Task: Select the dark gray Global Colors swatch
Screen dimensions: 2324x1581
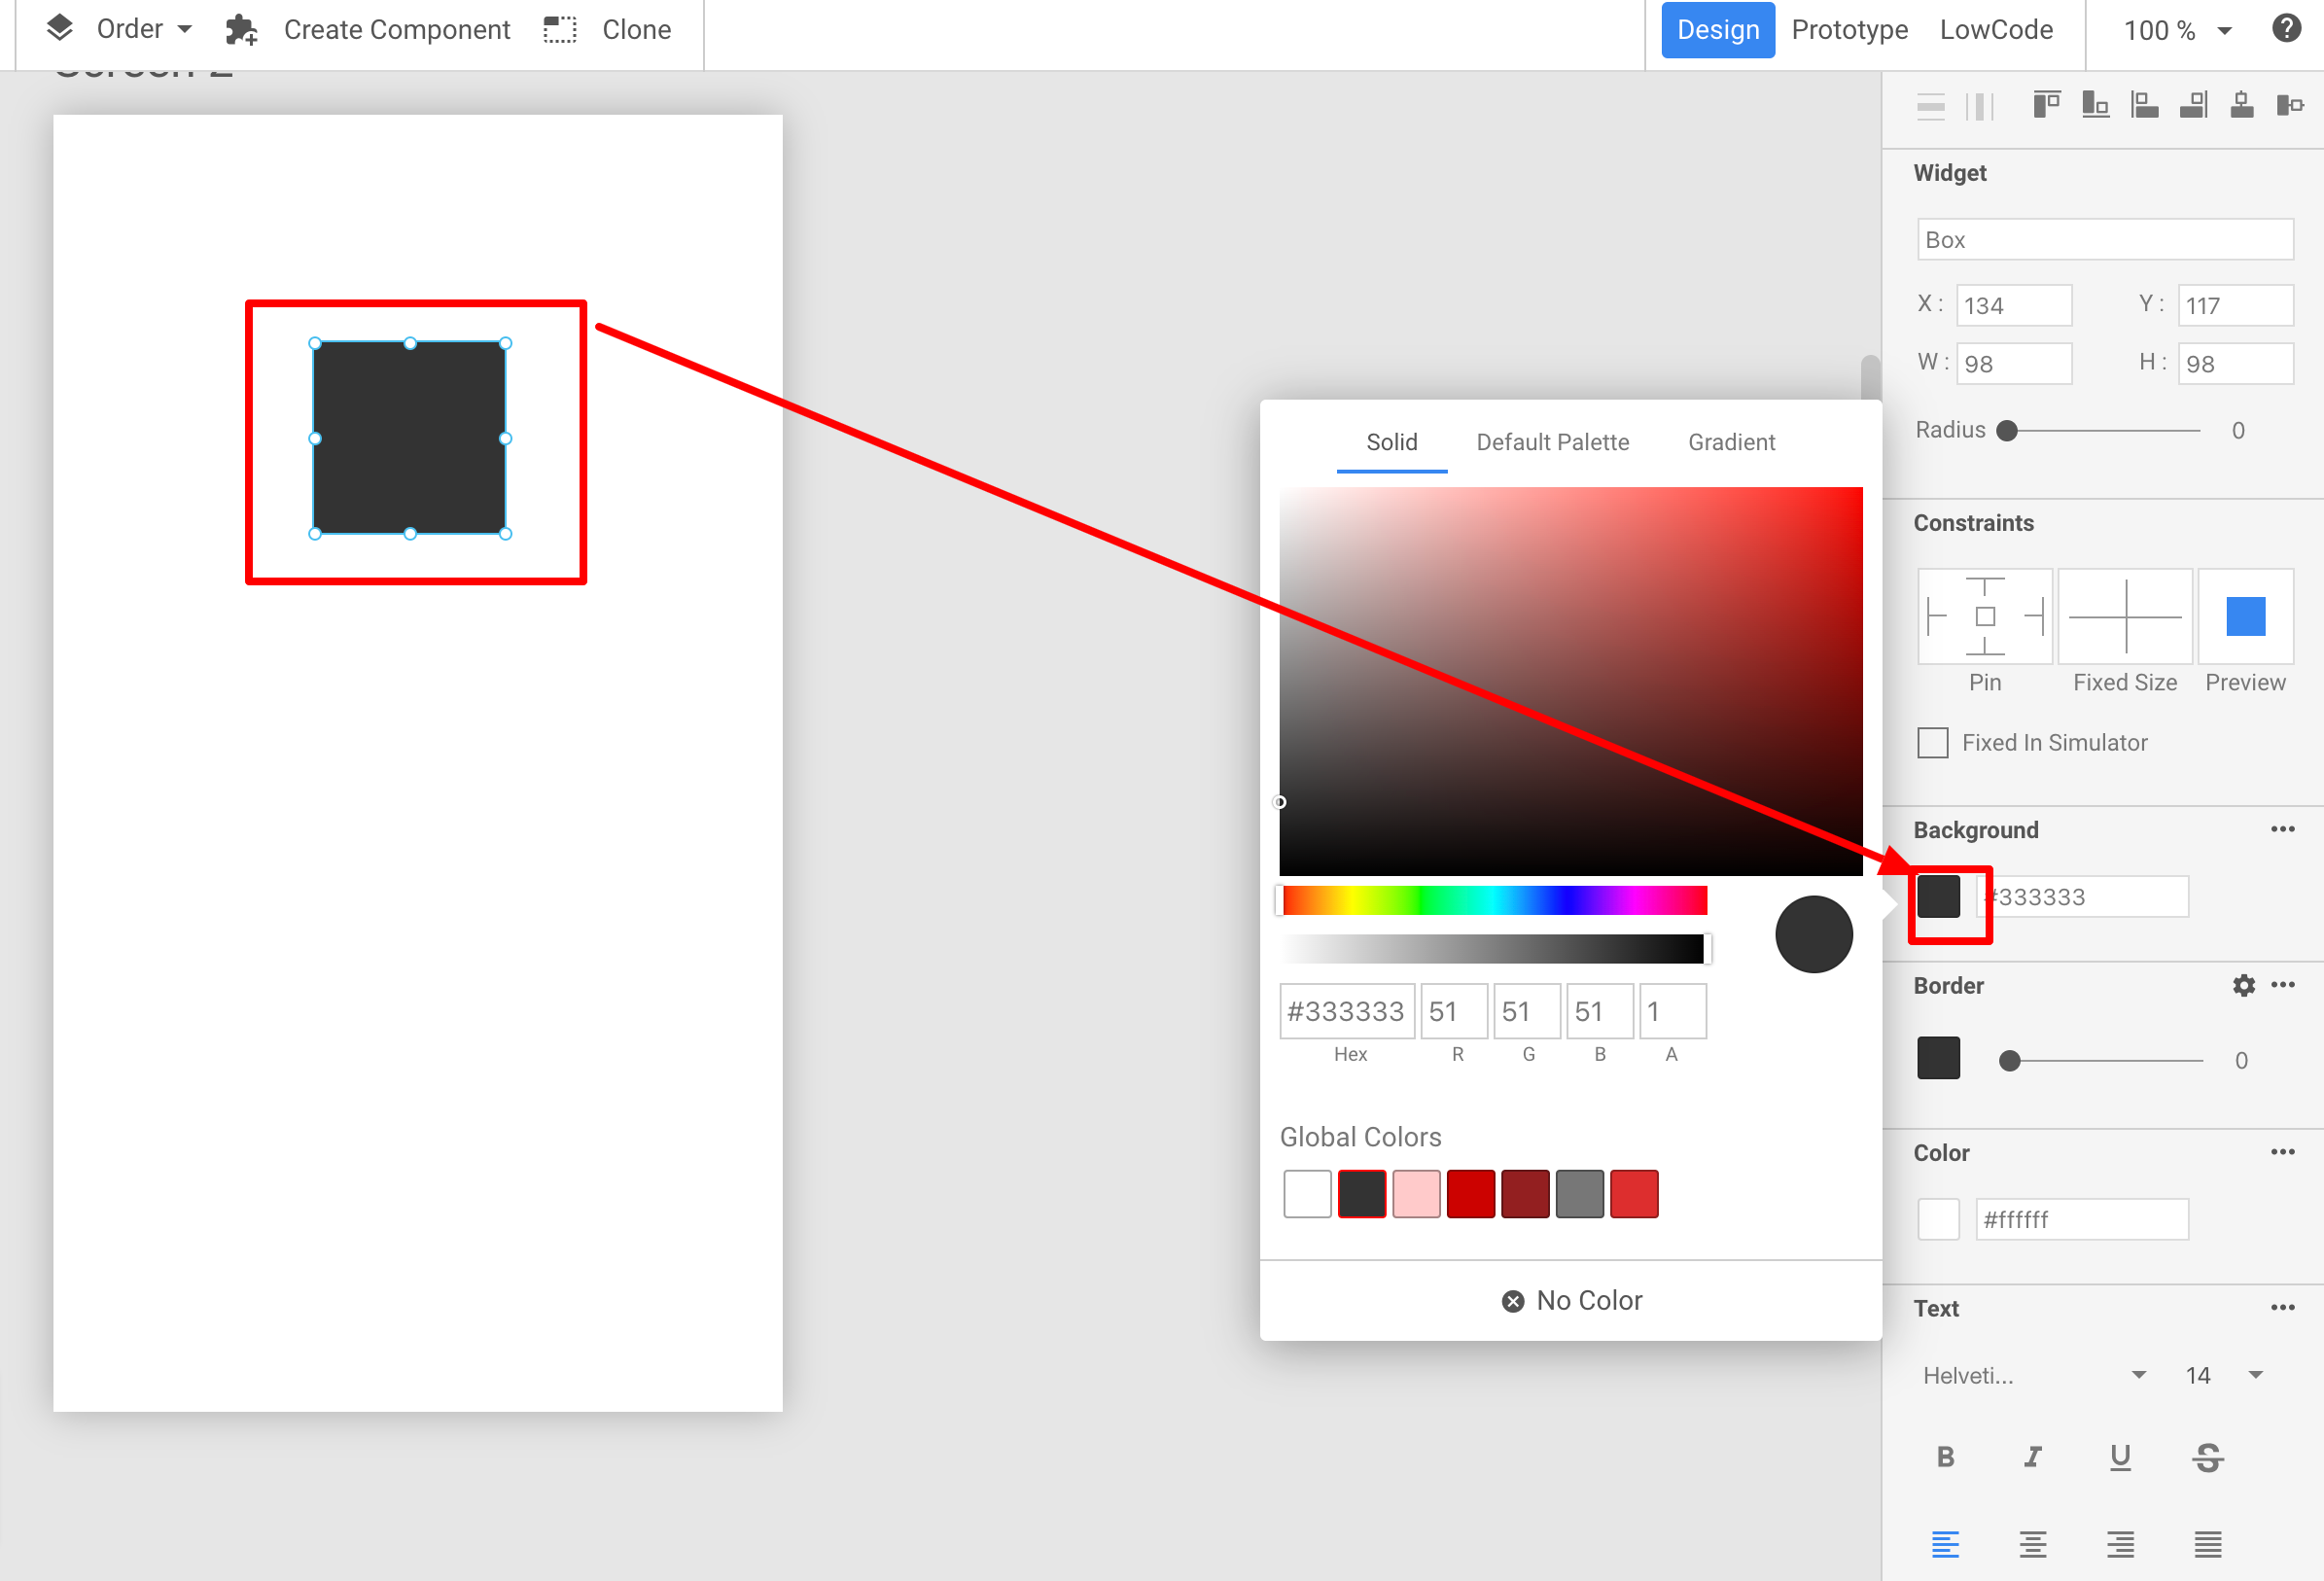Action: (1361, 1193)
